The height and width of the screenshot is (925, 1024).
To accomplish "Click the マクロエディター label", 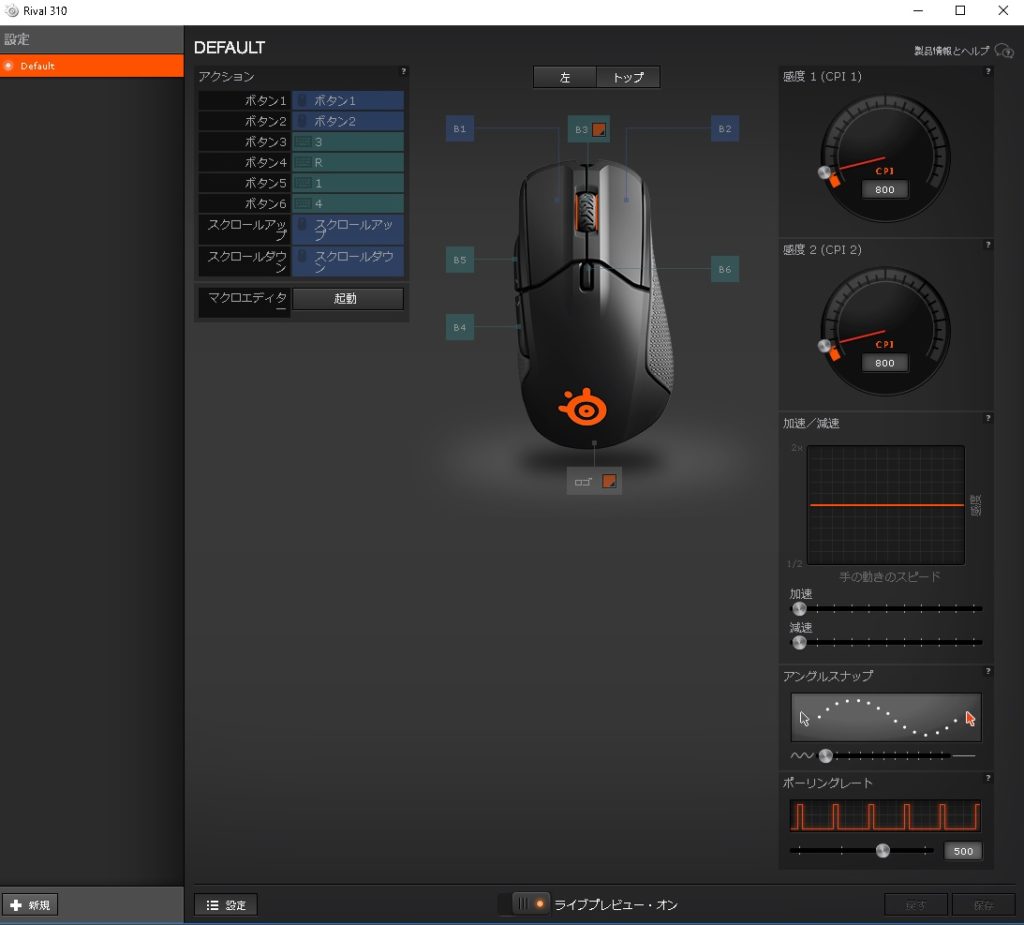I will pos(244,302).
